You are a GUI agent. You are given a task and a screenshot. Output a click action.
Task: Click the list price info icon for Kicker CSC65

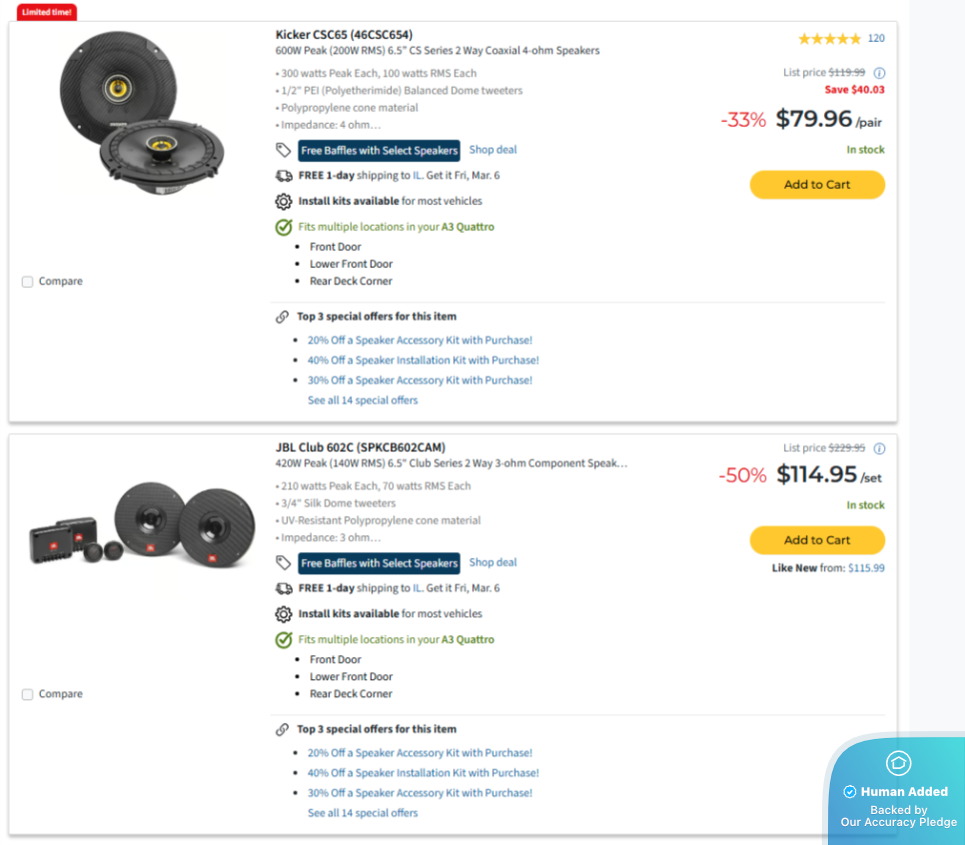pyautogui.click(x=880, y=73)
